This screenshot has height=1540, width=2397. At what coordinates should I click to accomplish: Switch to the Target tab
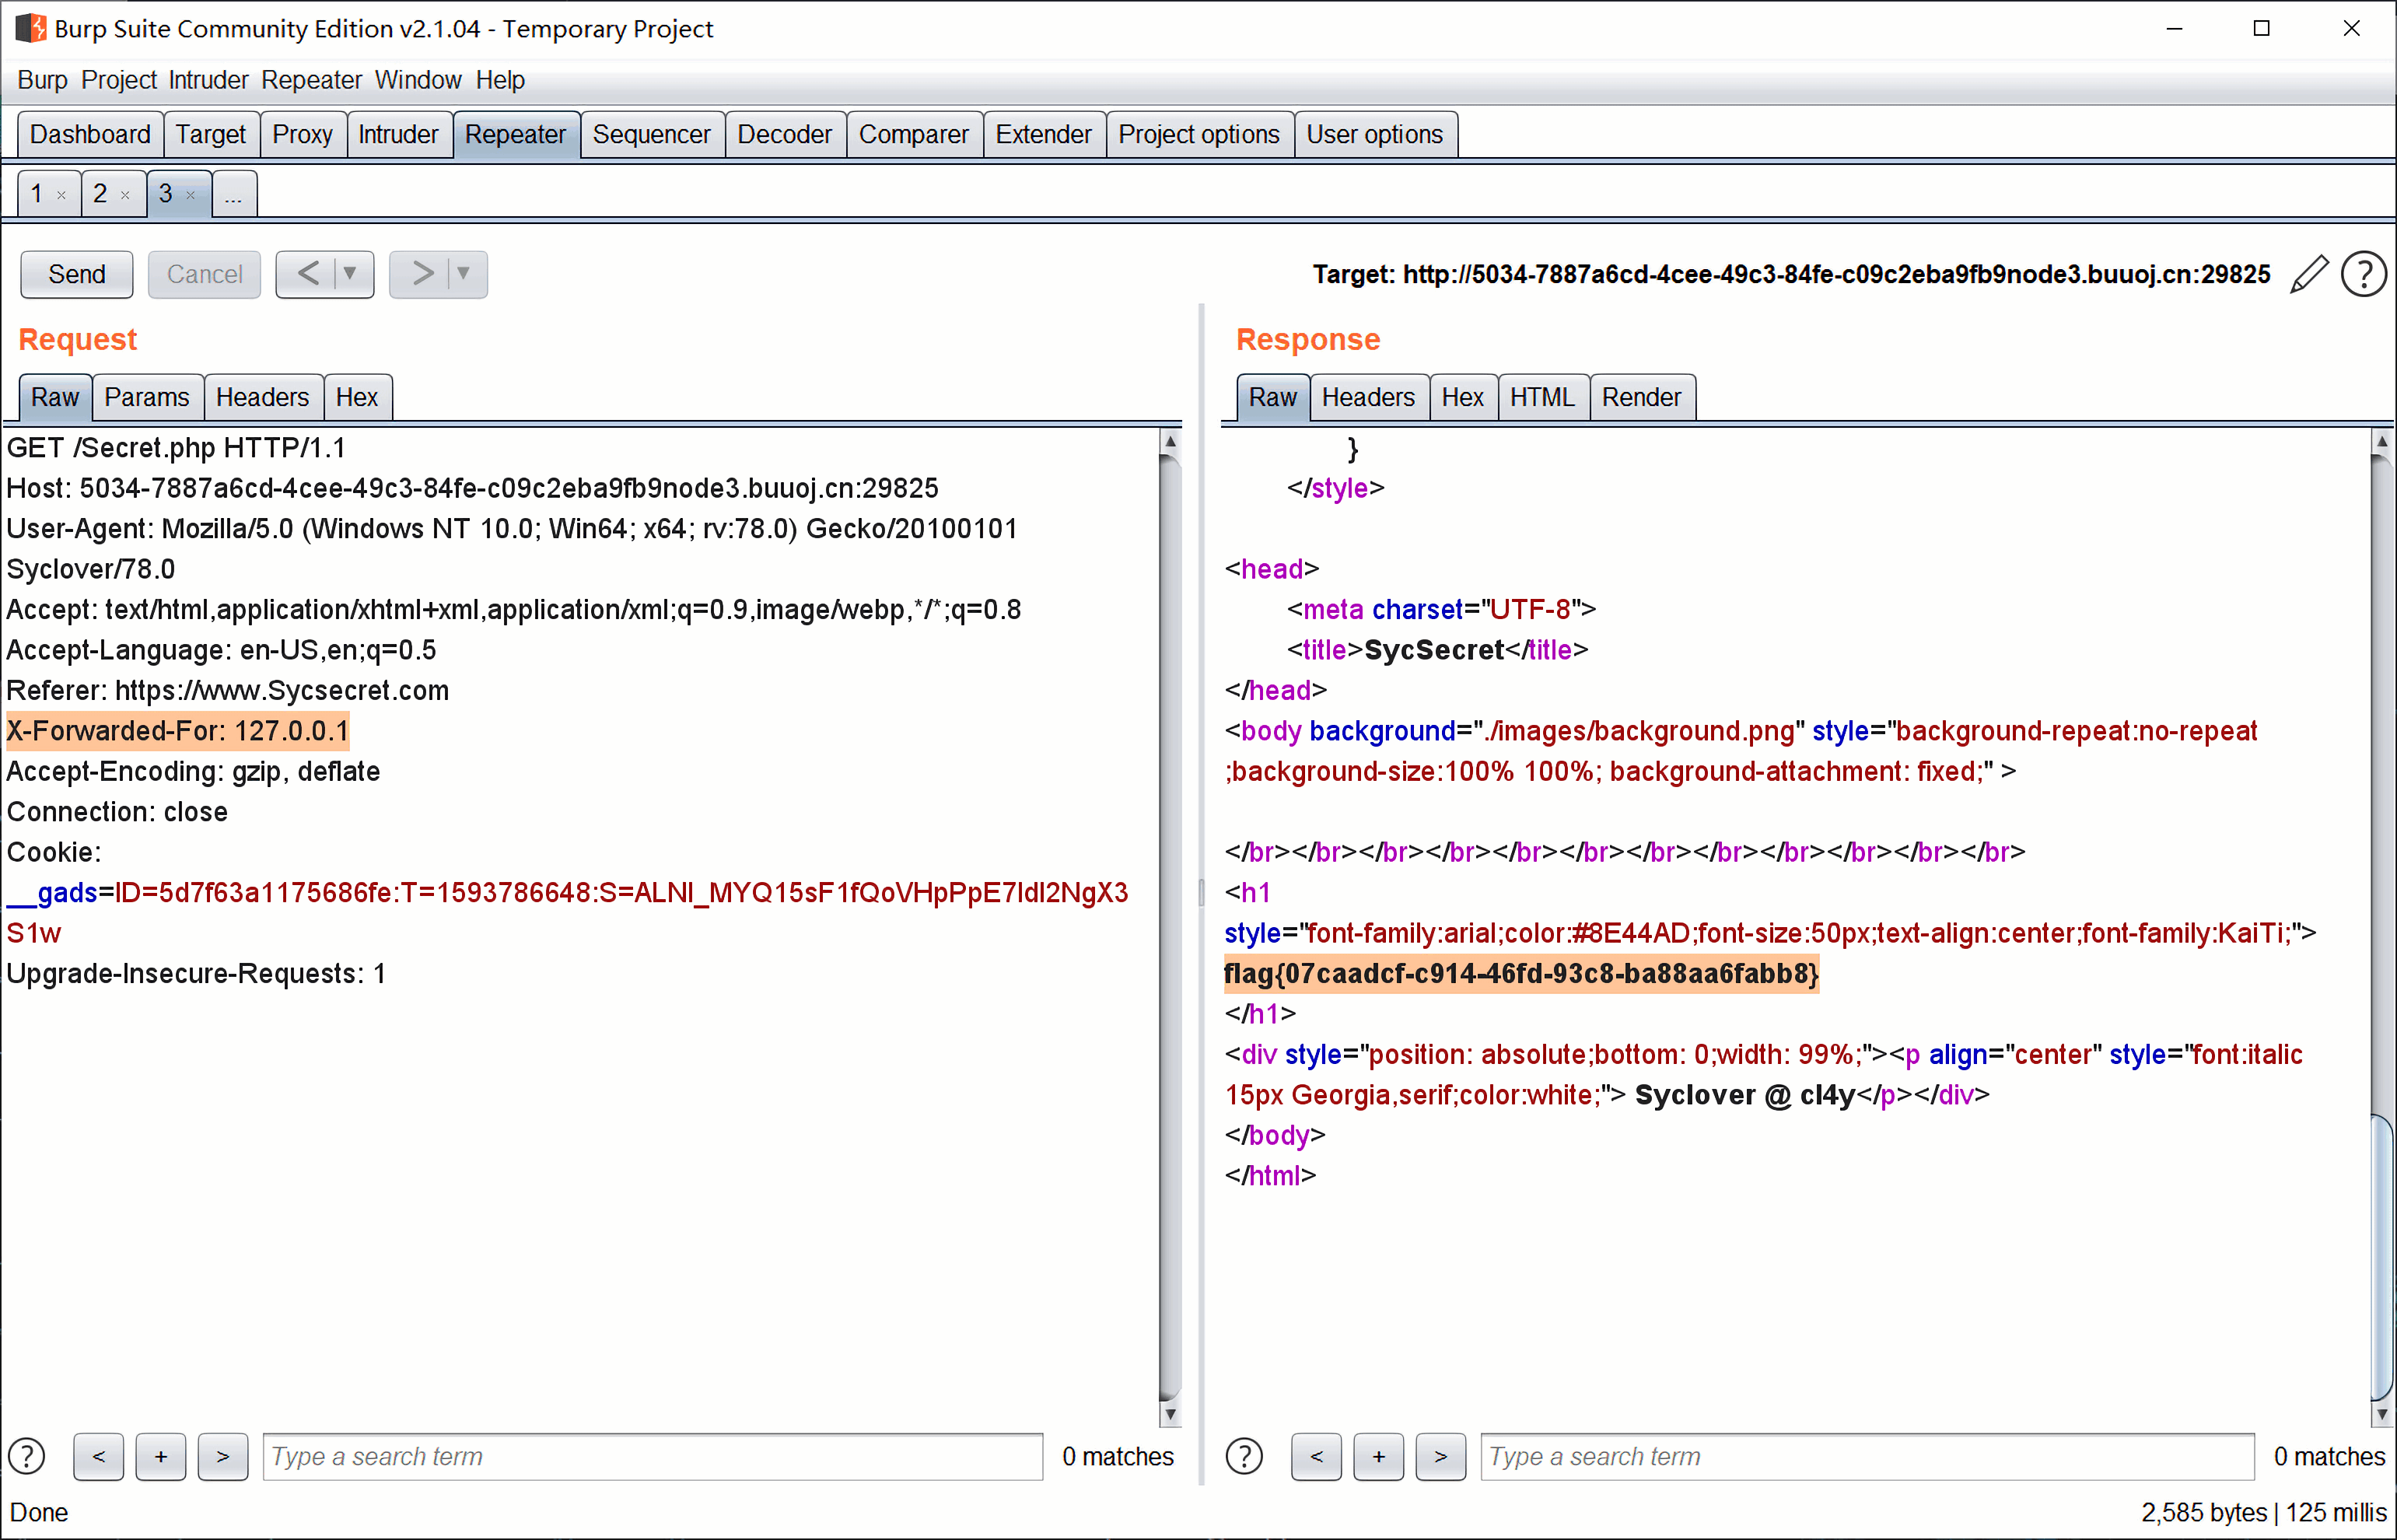point(211,135)
